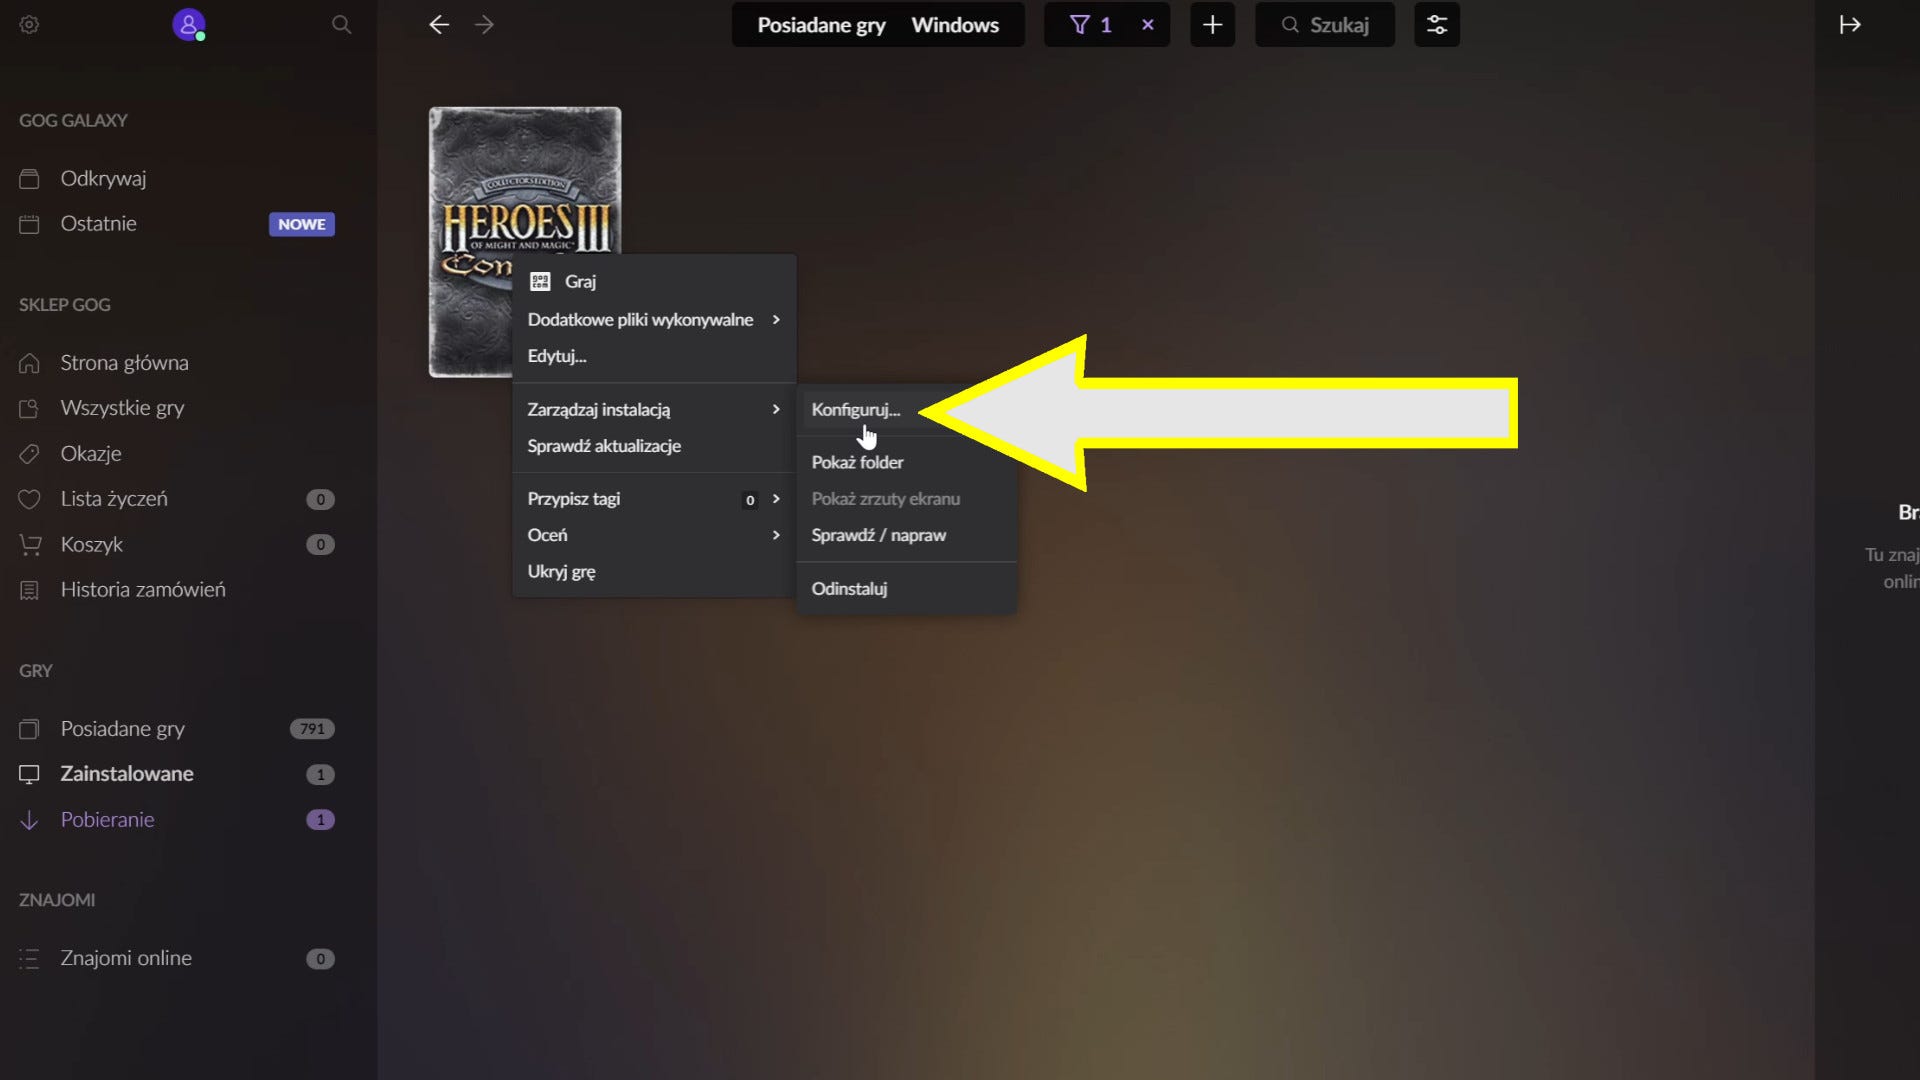Viewport: 1920px width, 1080px height.
Task: Clear the filter with the X icon
Action: point(1148,25)
